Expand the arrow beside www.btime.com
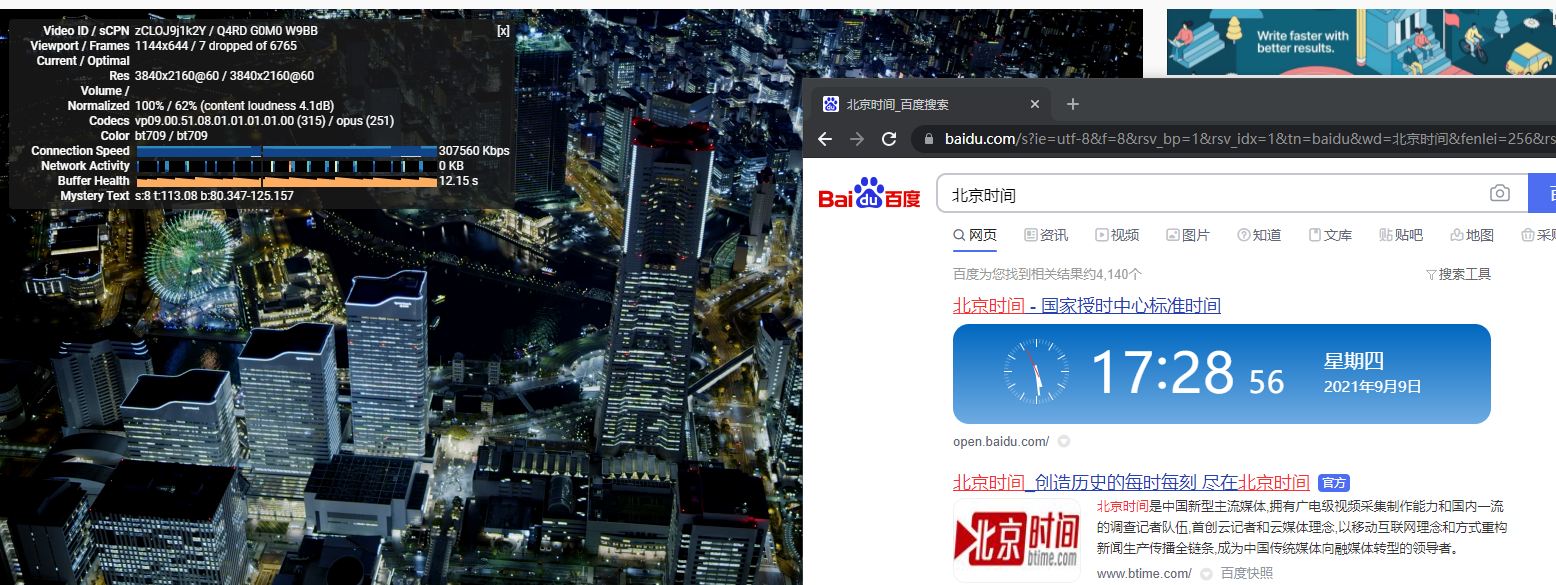 [1206, 574]
